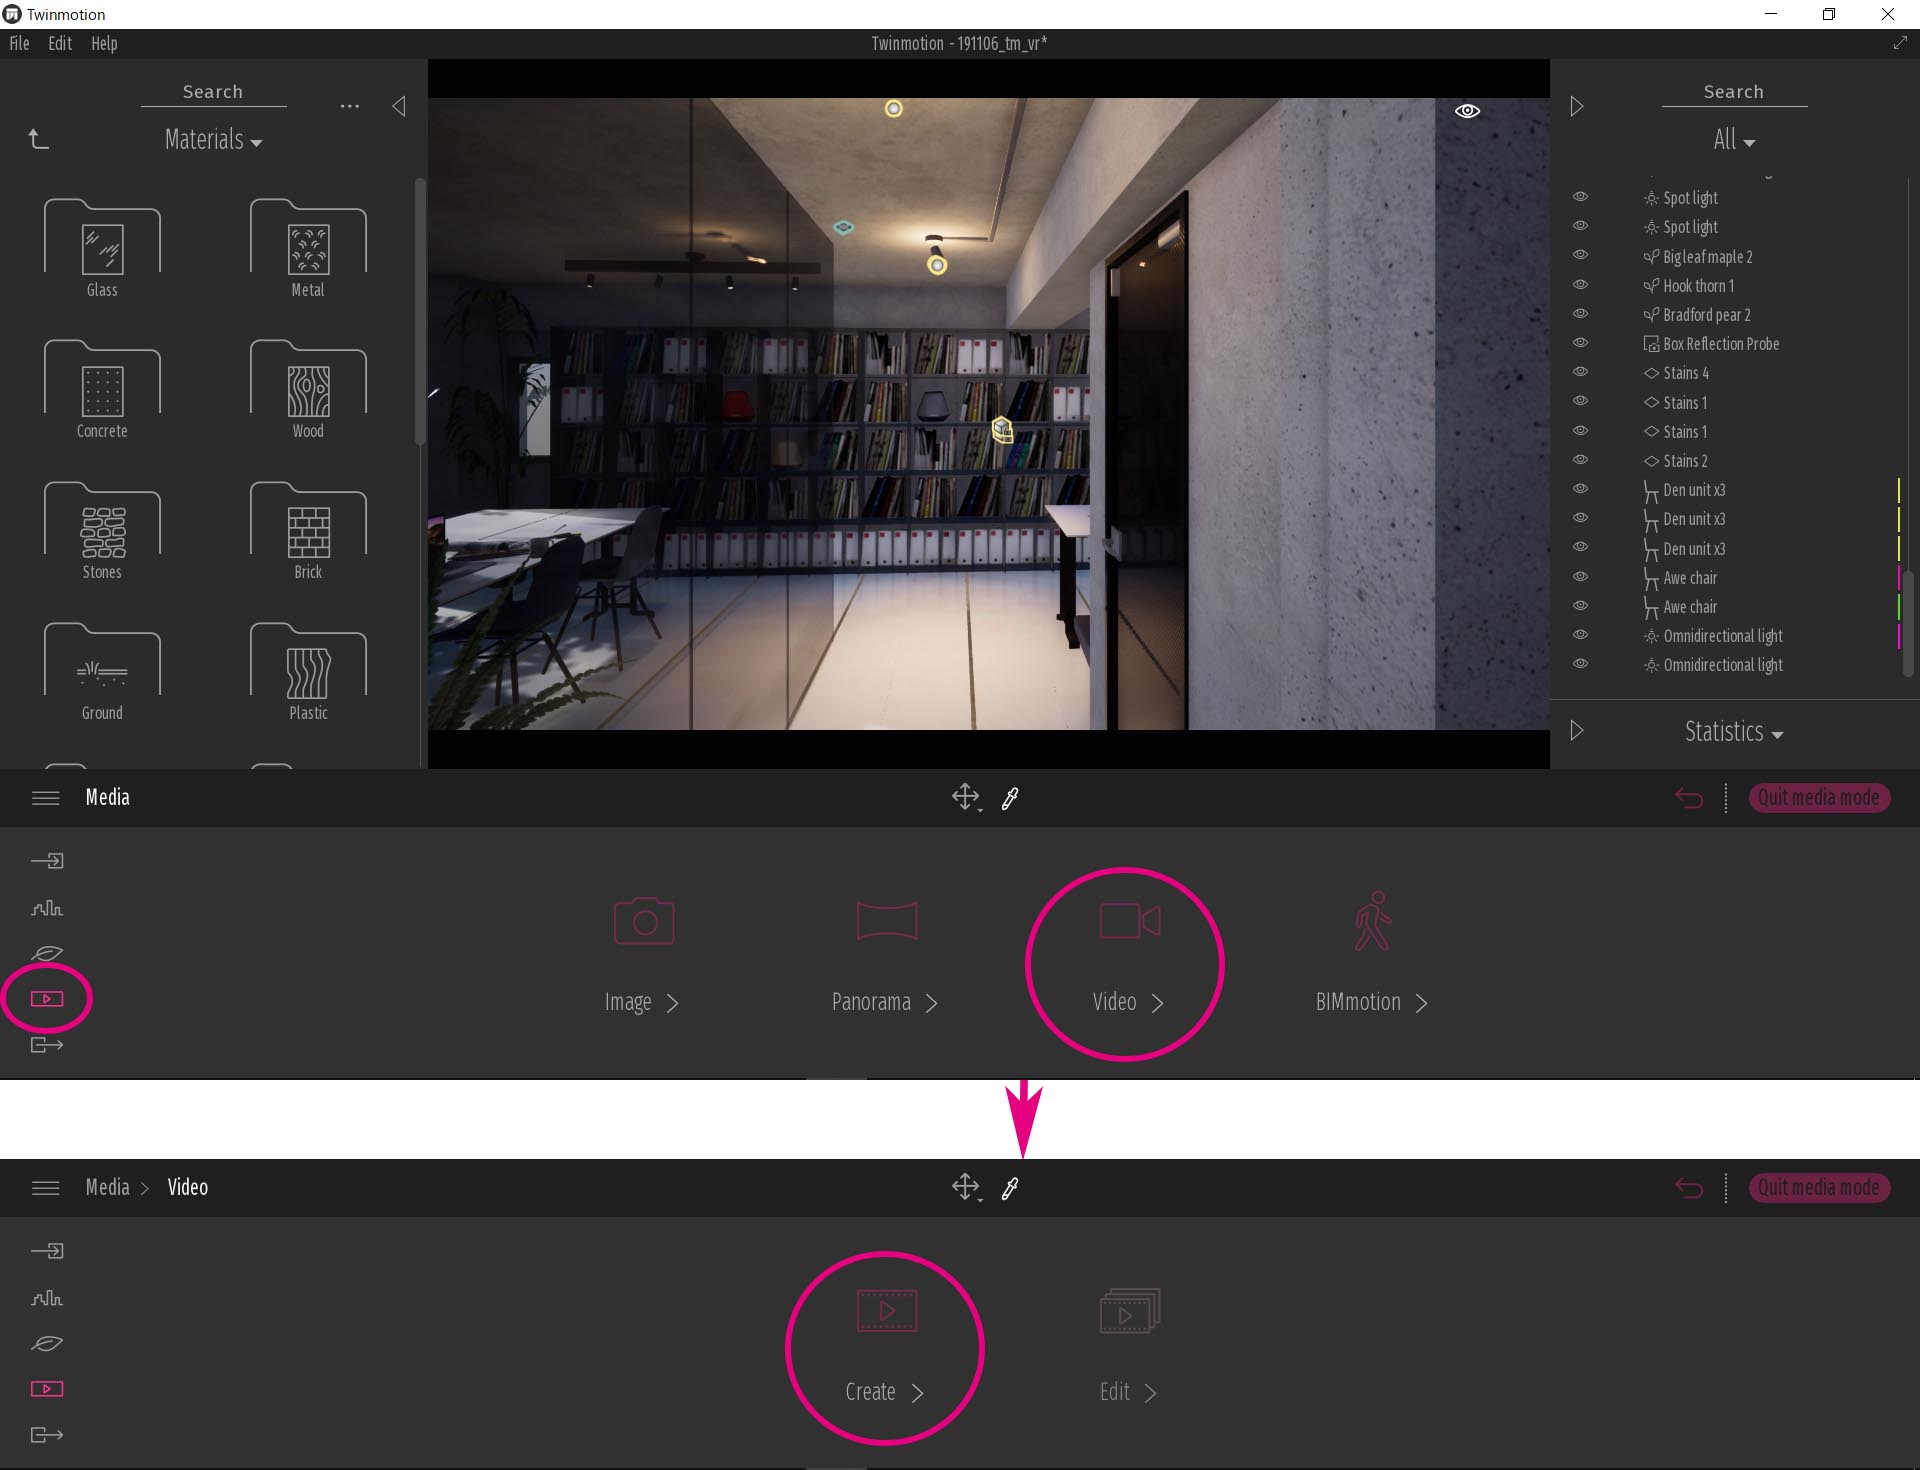Expand the Materials library dropdown
The image size is (1920, 1470).
pyautogui.click(x=213, y=140)
